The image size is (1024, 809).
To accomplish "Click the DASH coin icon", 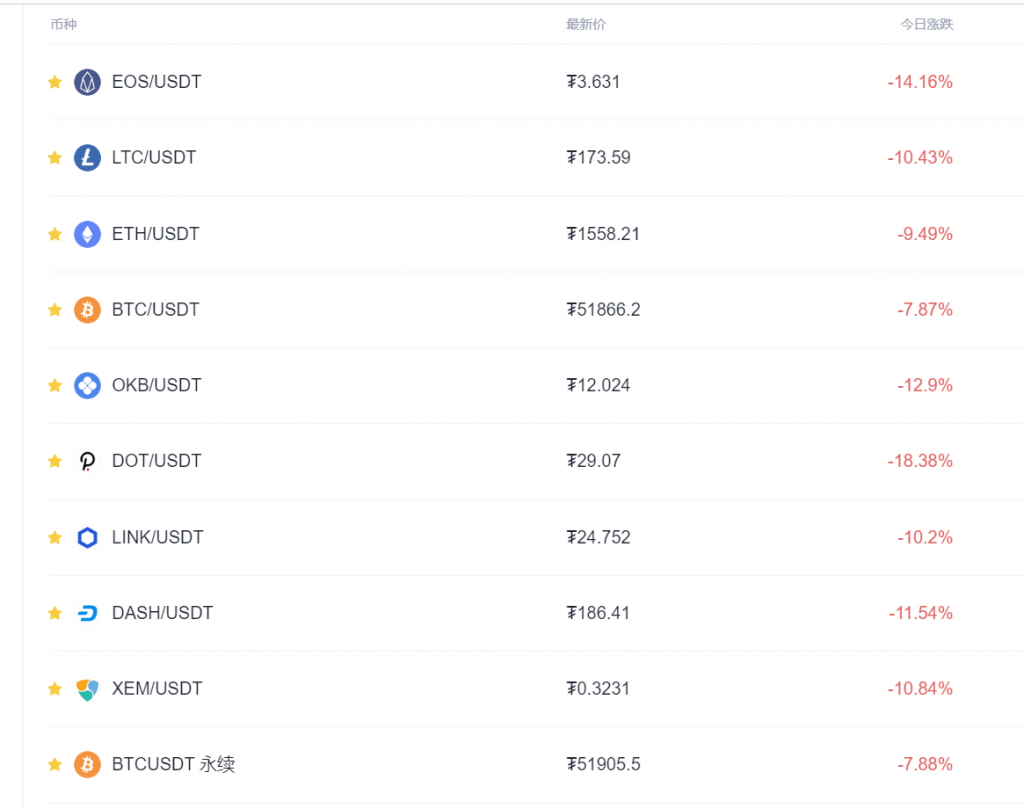I will point(88,613).
